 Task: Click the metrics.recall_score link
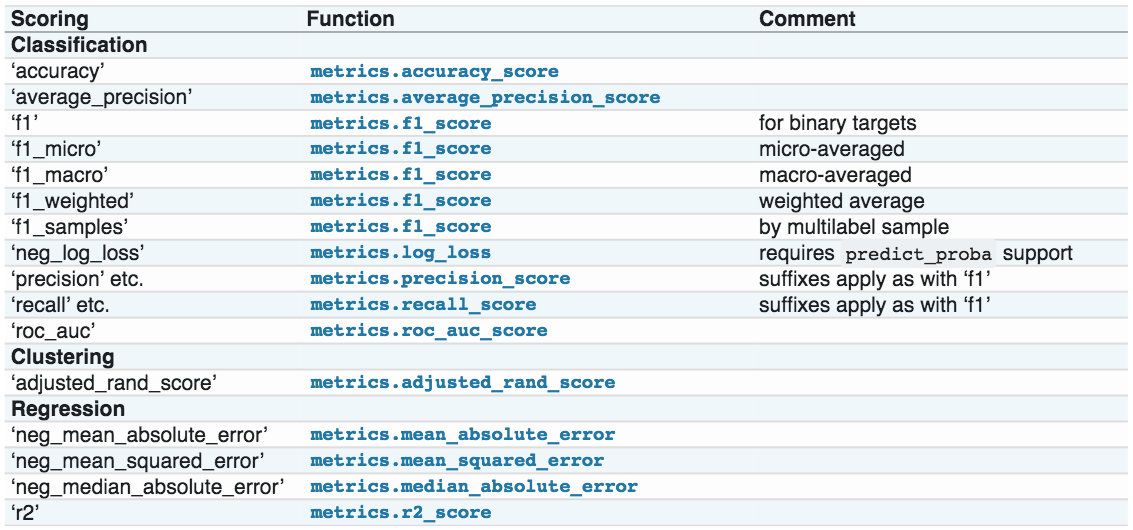(423, 305)
